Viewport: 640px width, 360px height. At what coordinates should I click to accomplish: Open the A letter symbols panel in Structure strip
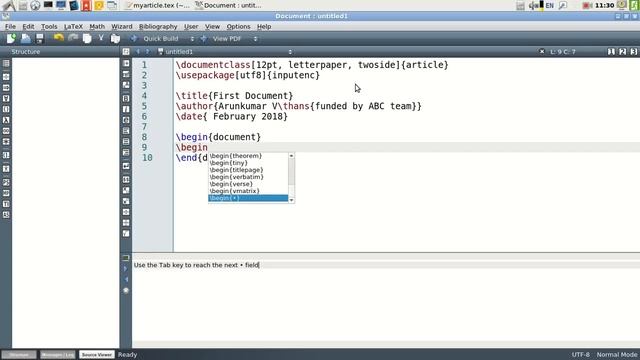[6, 120]
